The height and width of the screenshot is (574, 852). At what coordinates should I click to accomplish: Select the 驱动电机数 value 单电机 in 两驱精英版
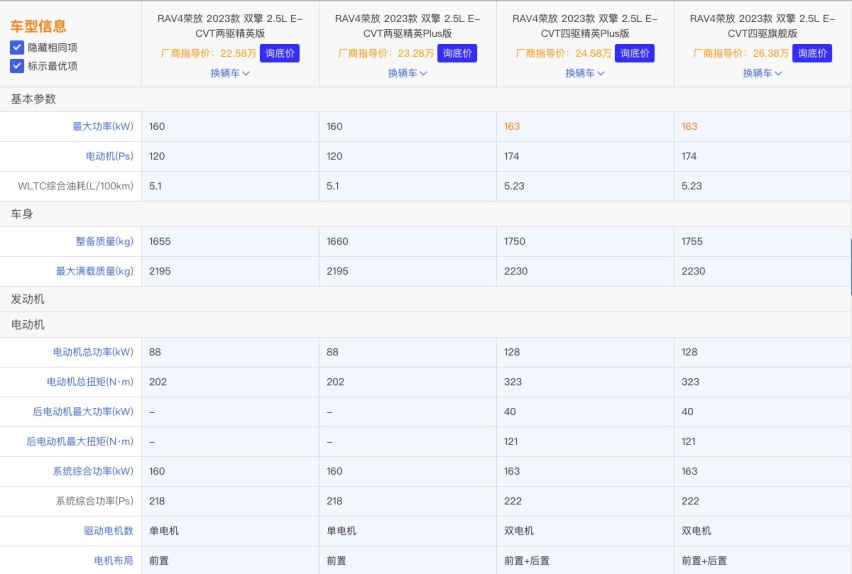pos(164,531)
